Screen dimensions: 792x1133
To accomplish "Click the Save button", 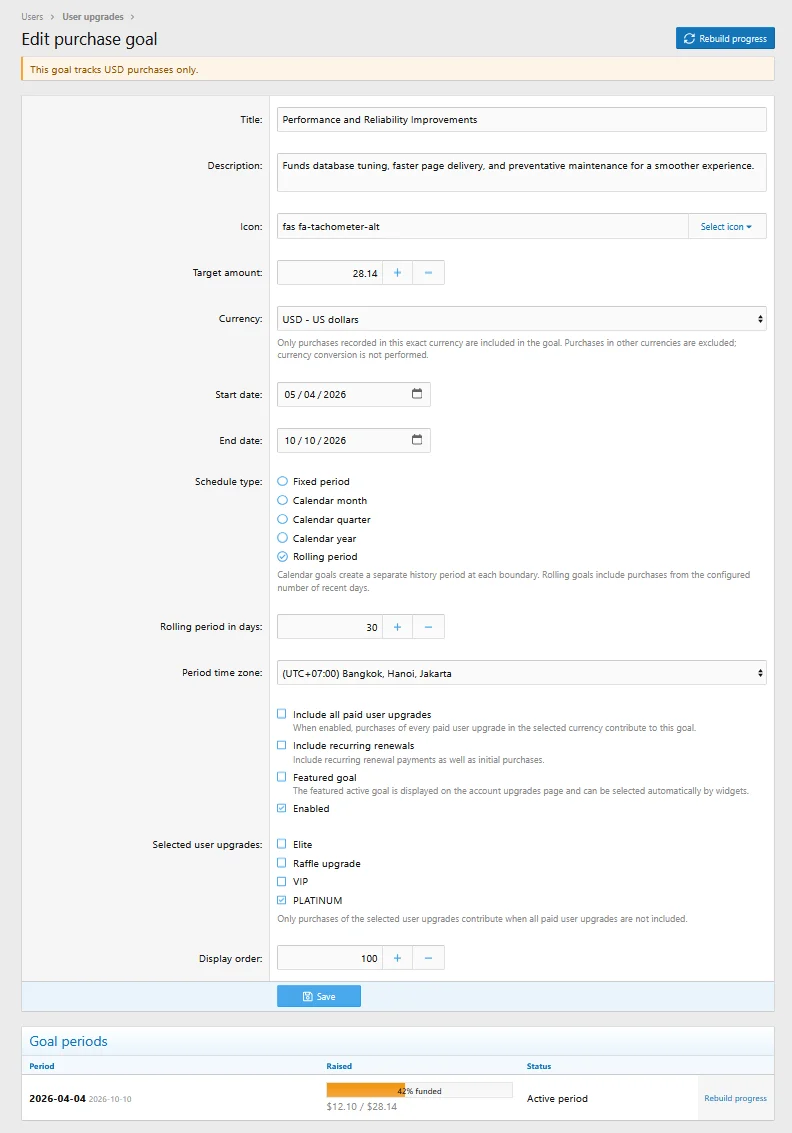I will coord(319,996).
